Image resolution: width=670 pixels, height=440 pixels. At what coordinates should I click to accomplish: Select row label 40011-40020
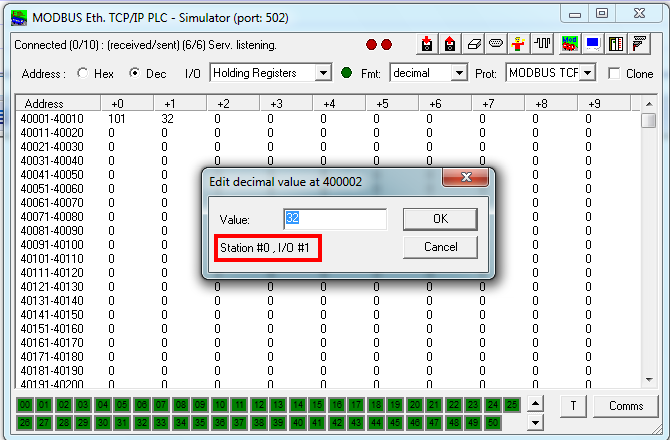52,133
